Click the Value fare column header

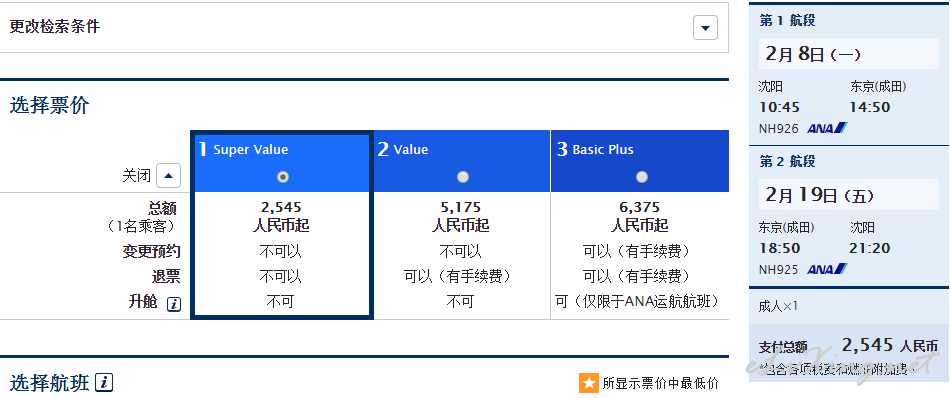point(462,161)
